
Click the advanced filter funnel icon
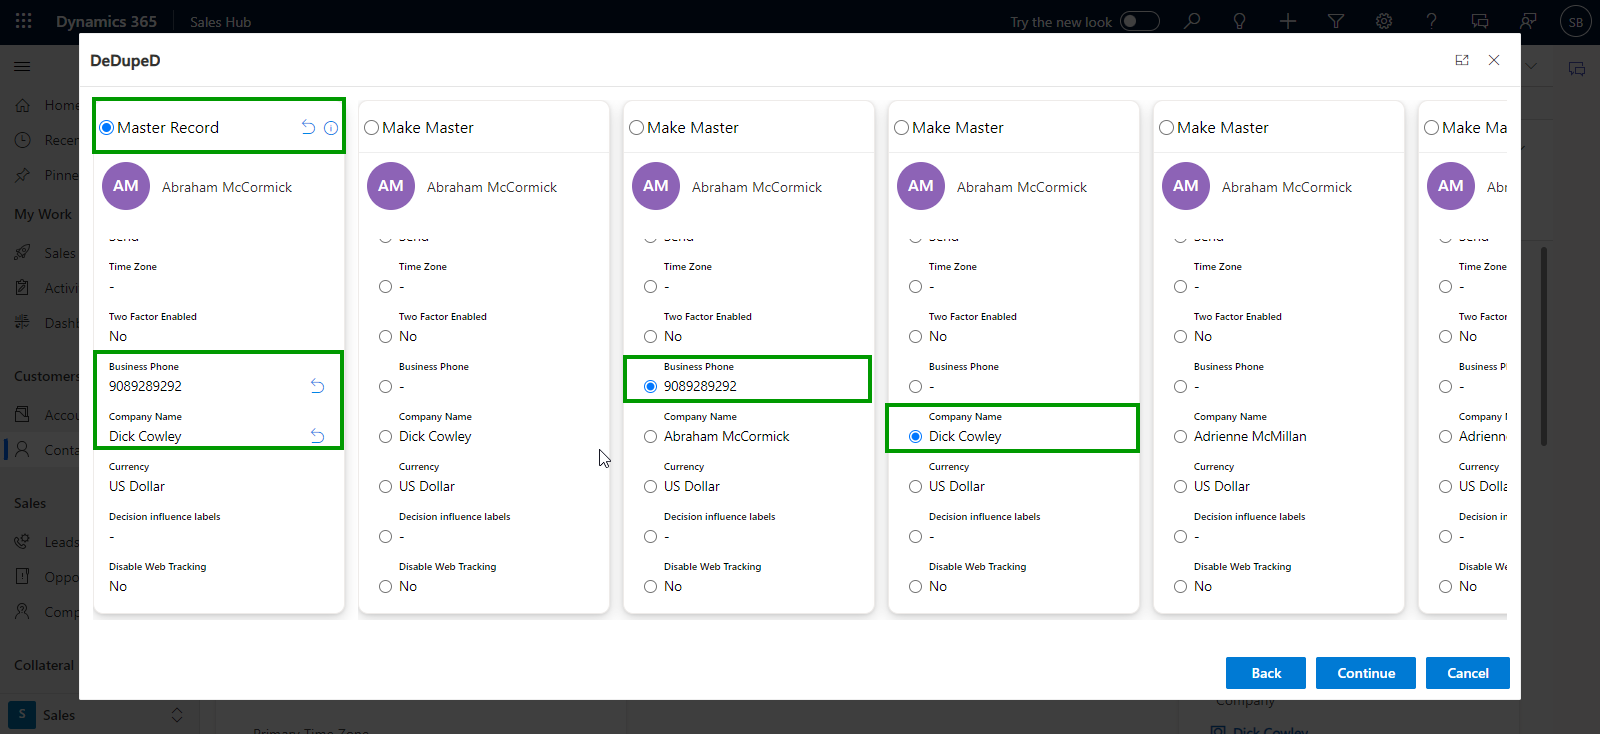click(x=1336, y=21)
